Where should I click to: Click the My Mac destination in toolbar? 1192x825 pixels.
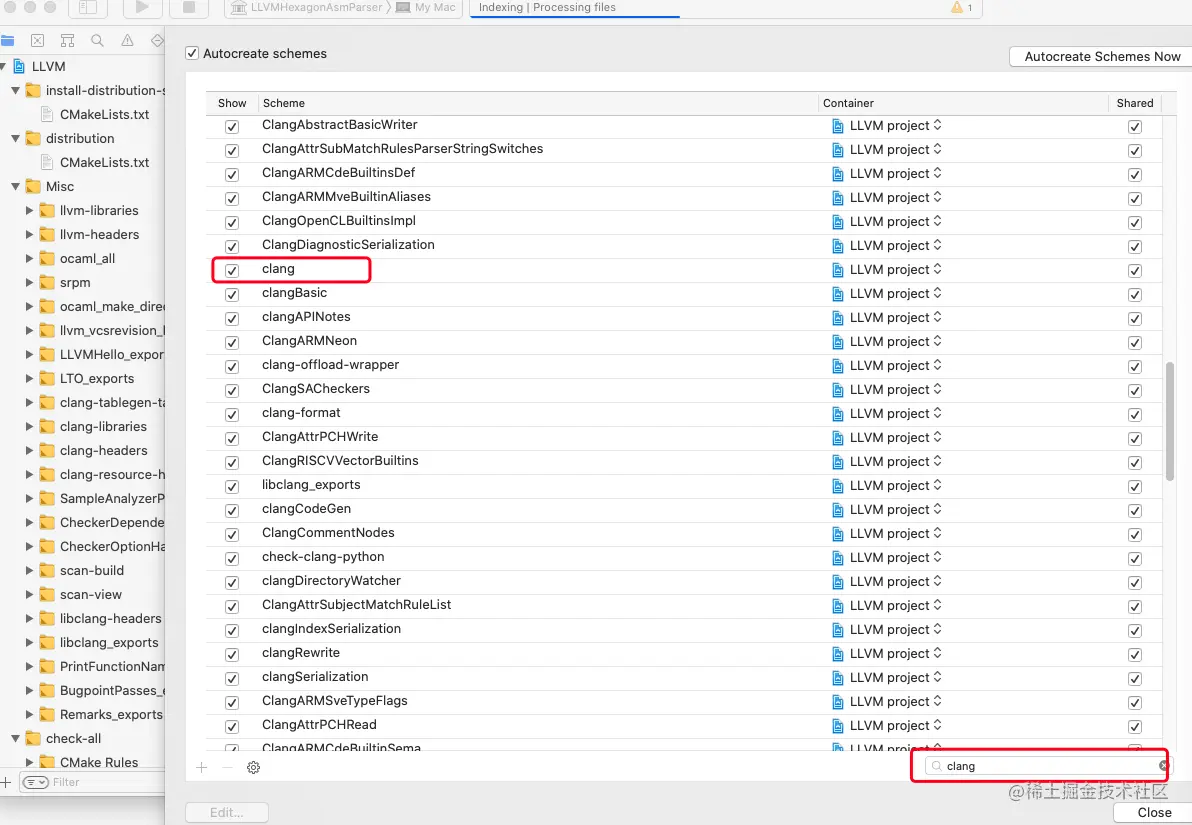[x=426, y=7]
